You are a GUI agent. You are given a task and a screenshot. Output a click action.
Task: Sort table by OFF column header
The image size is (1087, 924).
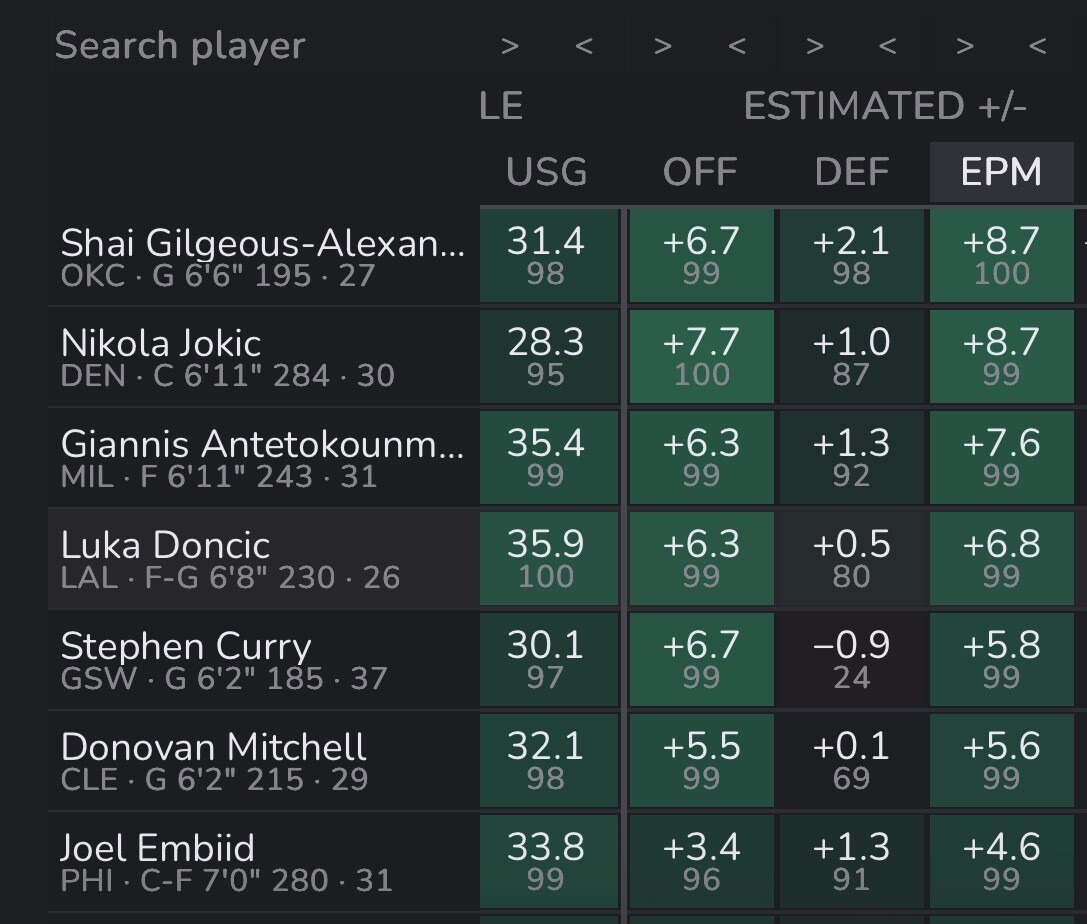click(700, 172)
